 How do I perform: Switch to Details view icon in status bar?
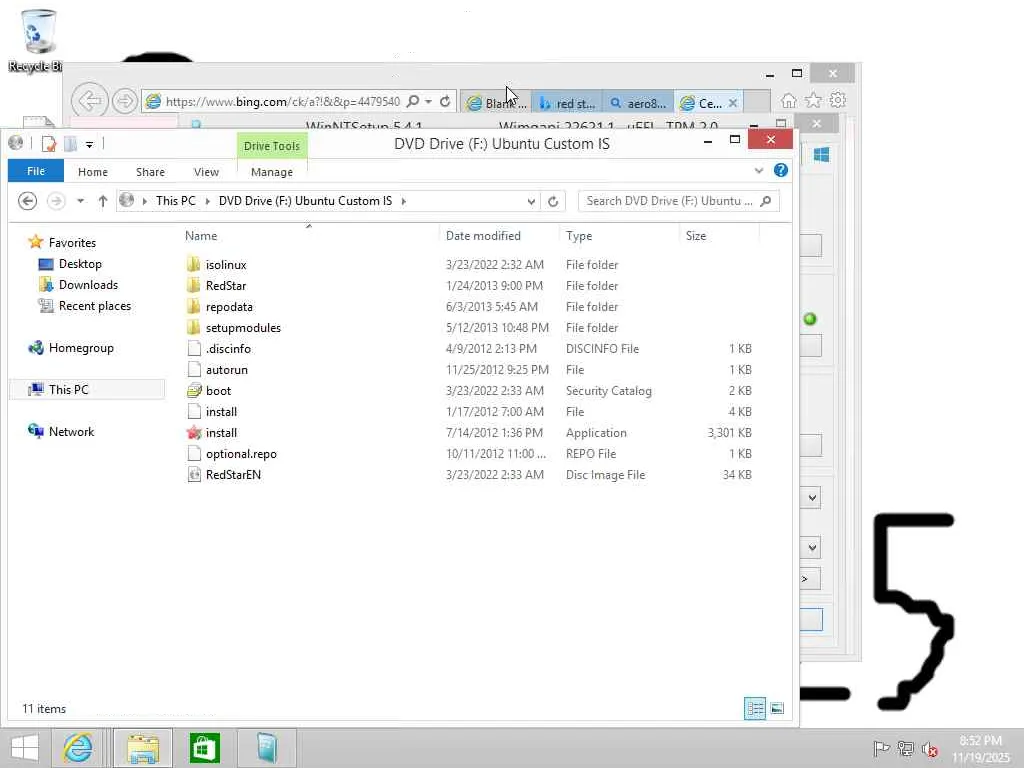(x=755, y=709)
